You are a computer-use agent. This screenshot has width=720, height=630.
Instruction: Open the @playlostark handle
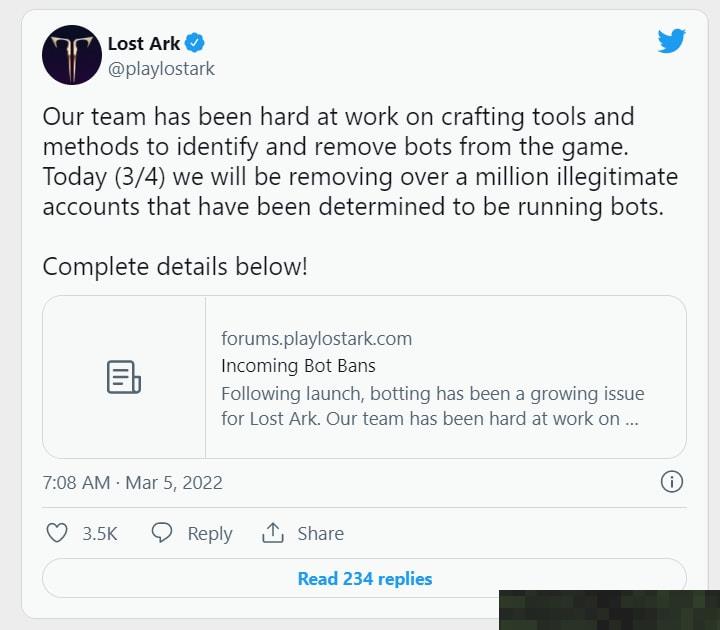pos(161,69)
